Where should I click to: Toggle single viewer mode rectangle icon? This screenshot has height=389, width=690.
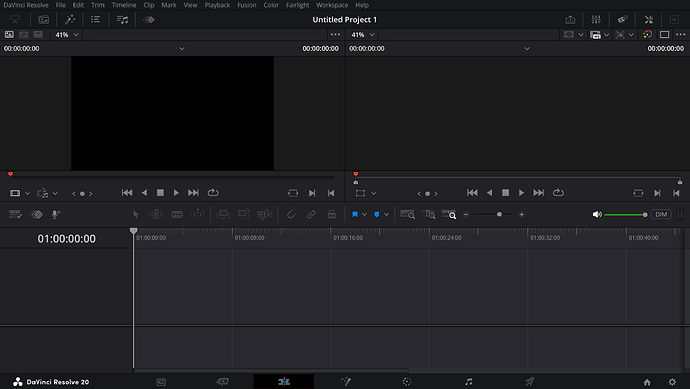coord(664,34)
